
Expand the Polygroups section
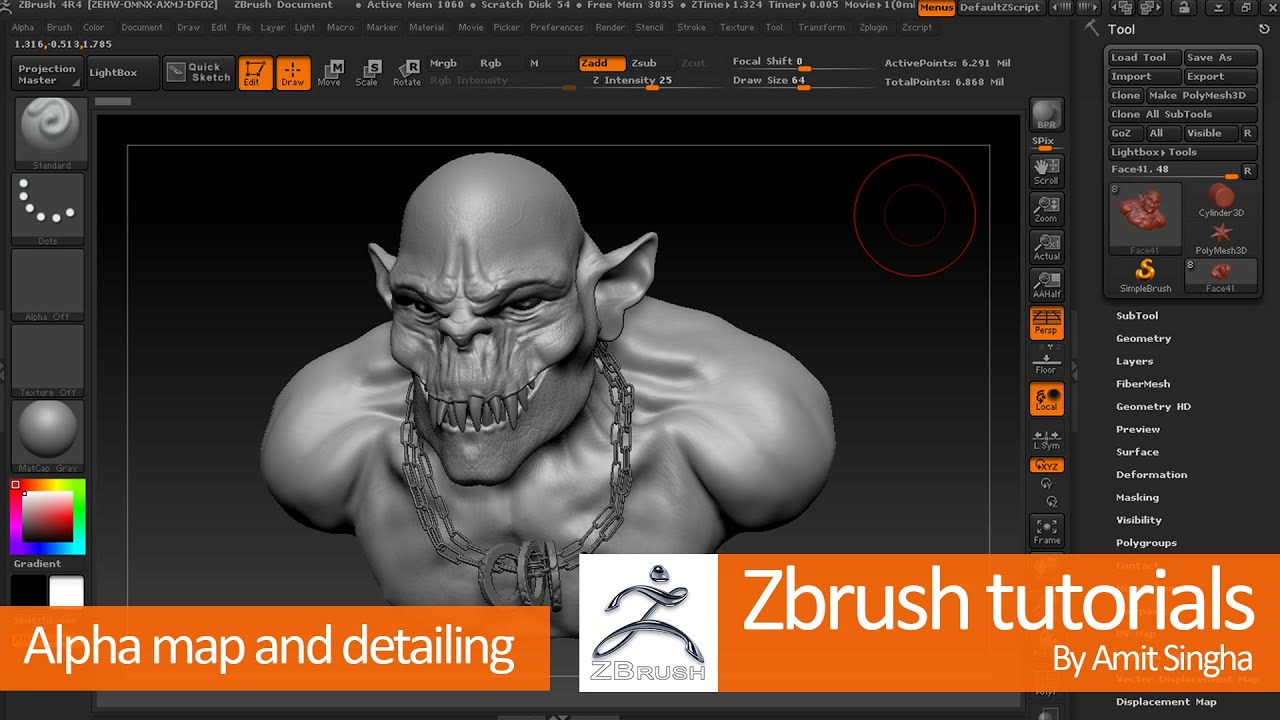coord(1146,542)
